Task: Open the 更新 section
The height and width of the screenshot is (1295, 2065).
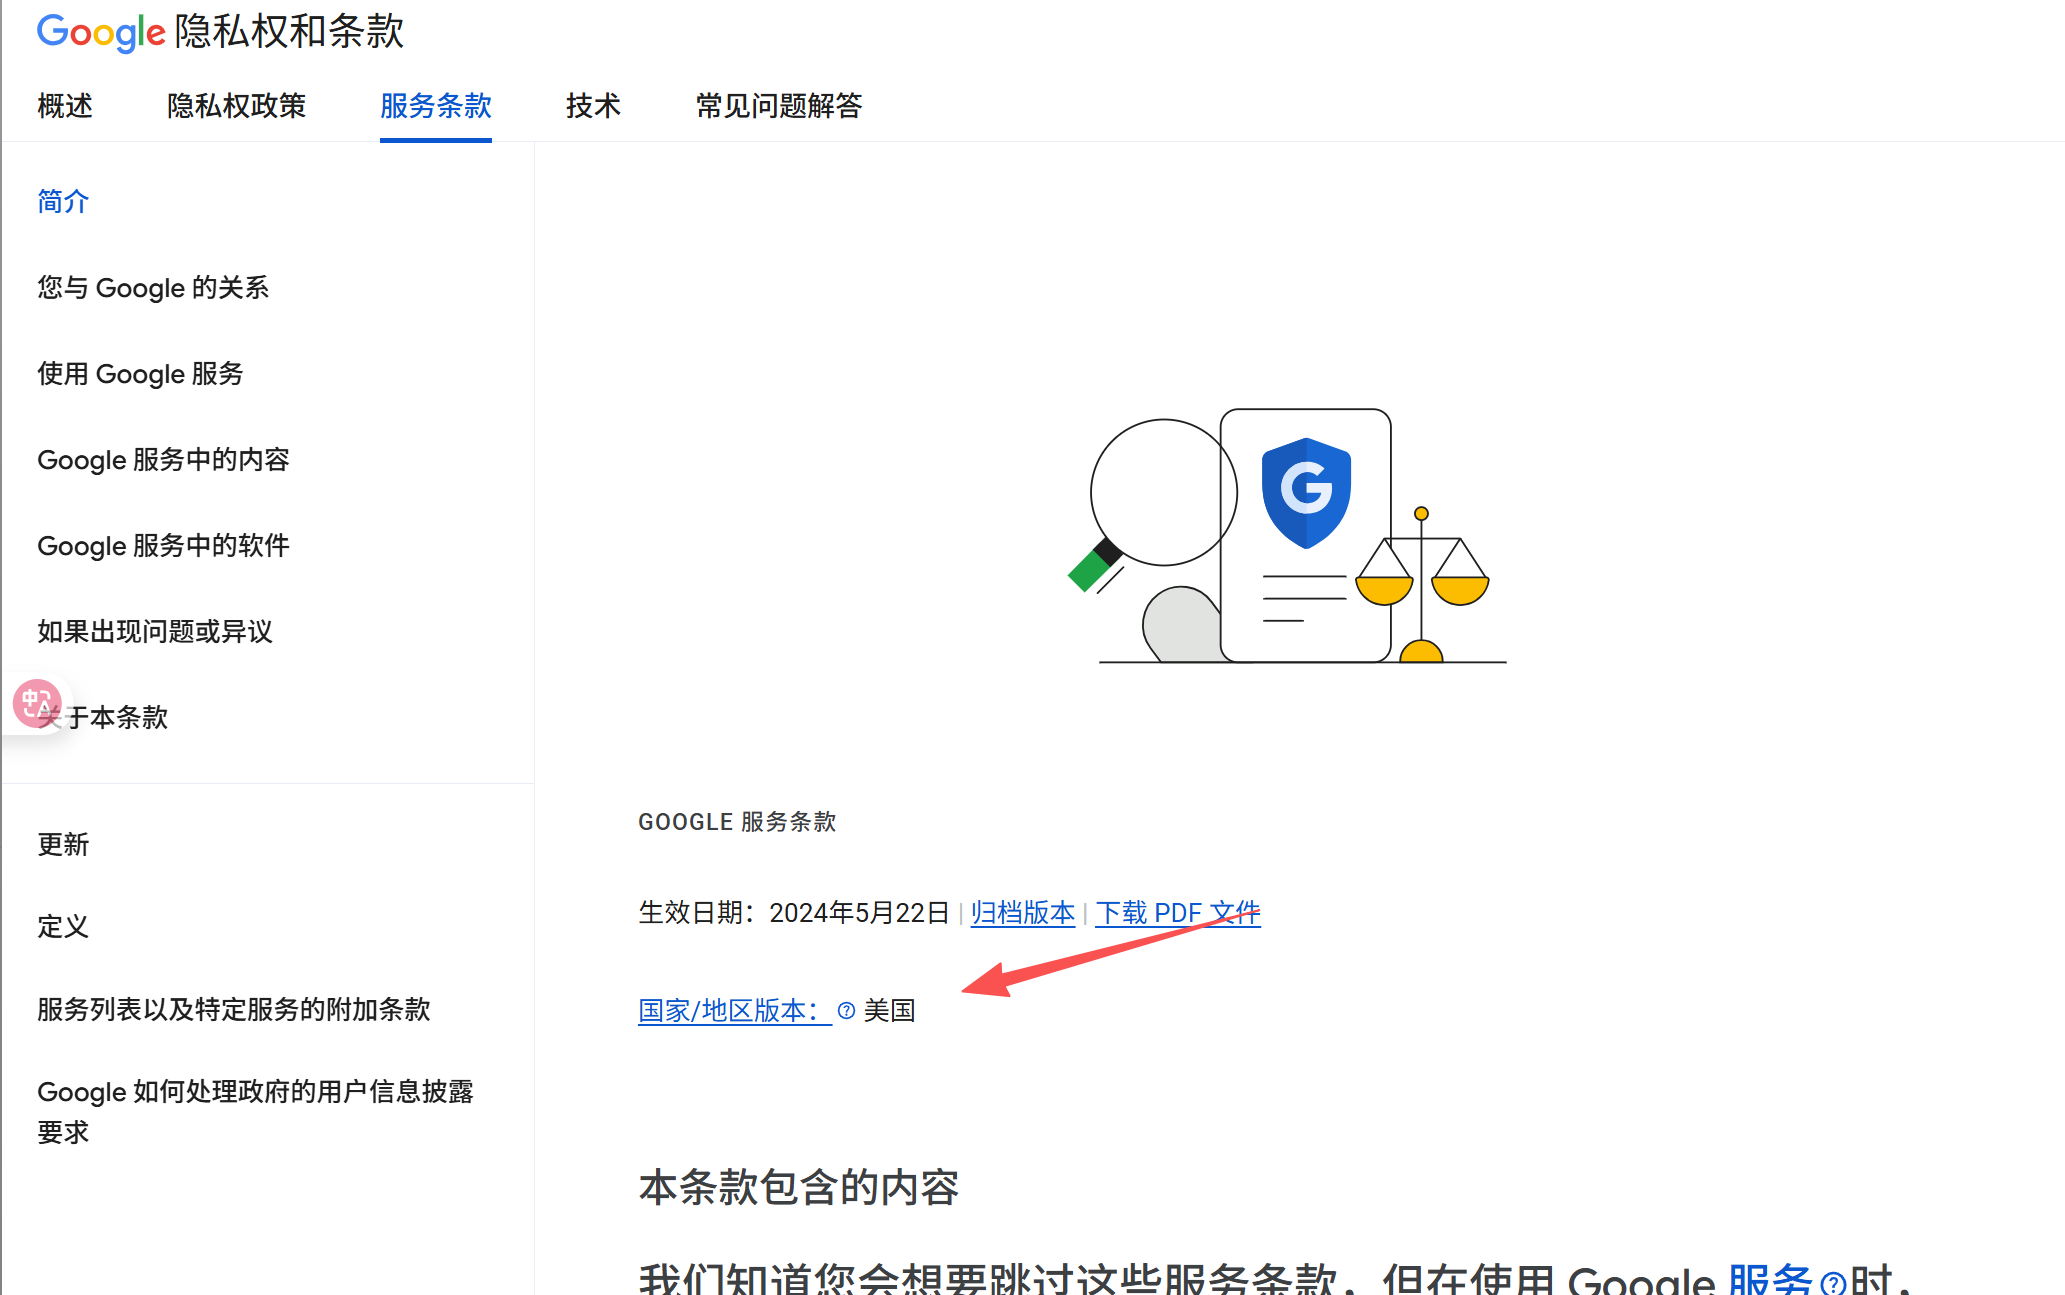Action: (x=64, y=844)
